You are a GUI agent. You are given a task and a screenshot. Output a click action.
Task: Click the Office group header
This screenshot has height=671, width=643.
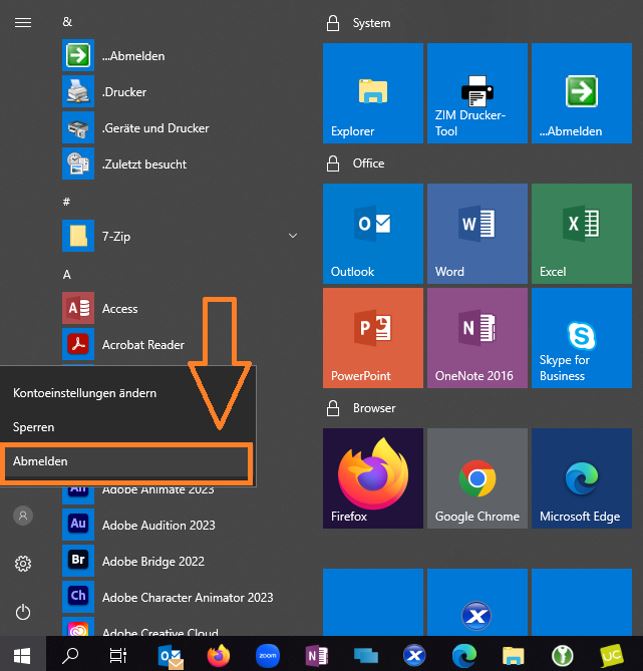point(368,163)
